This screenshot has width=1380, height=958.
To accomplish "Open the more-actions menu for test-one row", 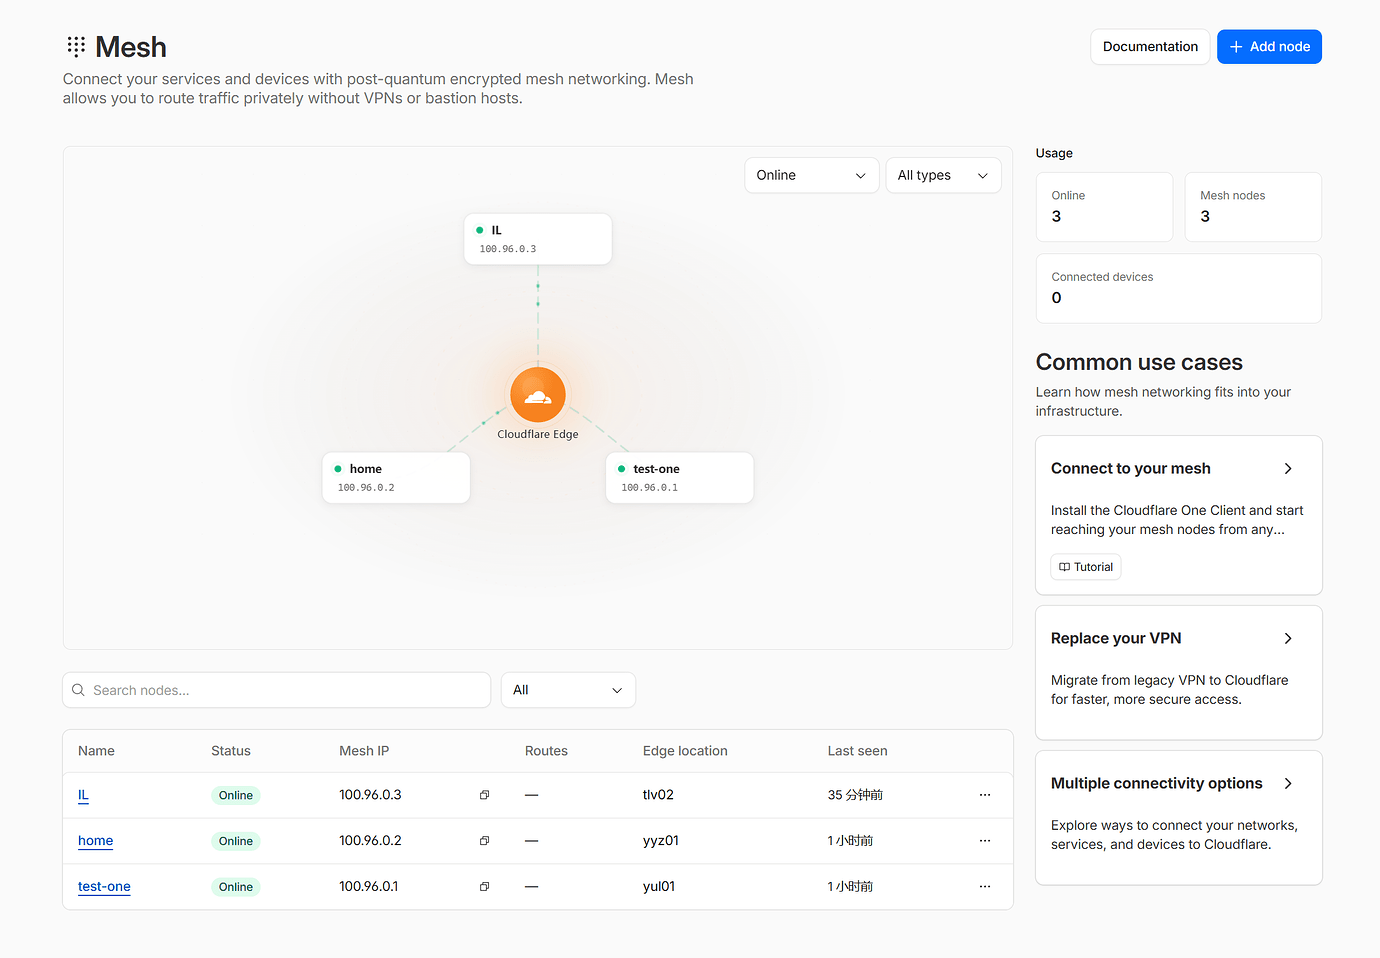I will (x=985, y=887).
